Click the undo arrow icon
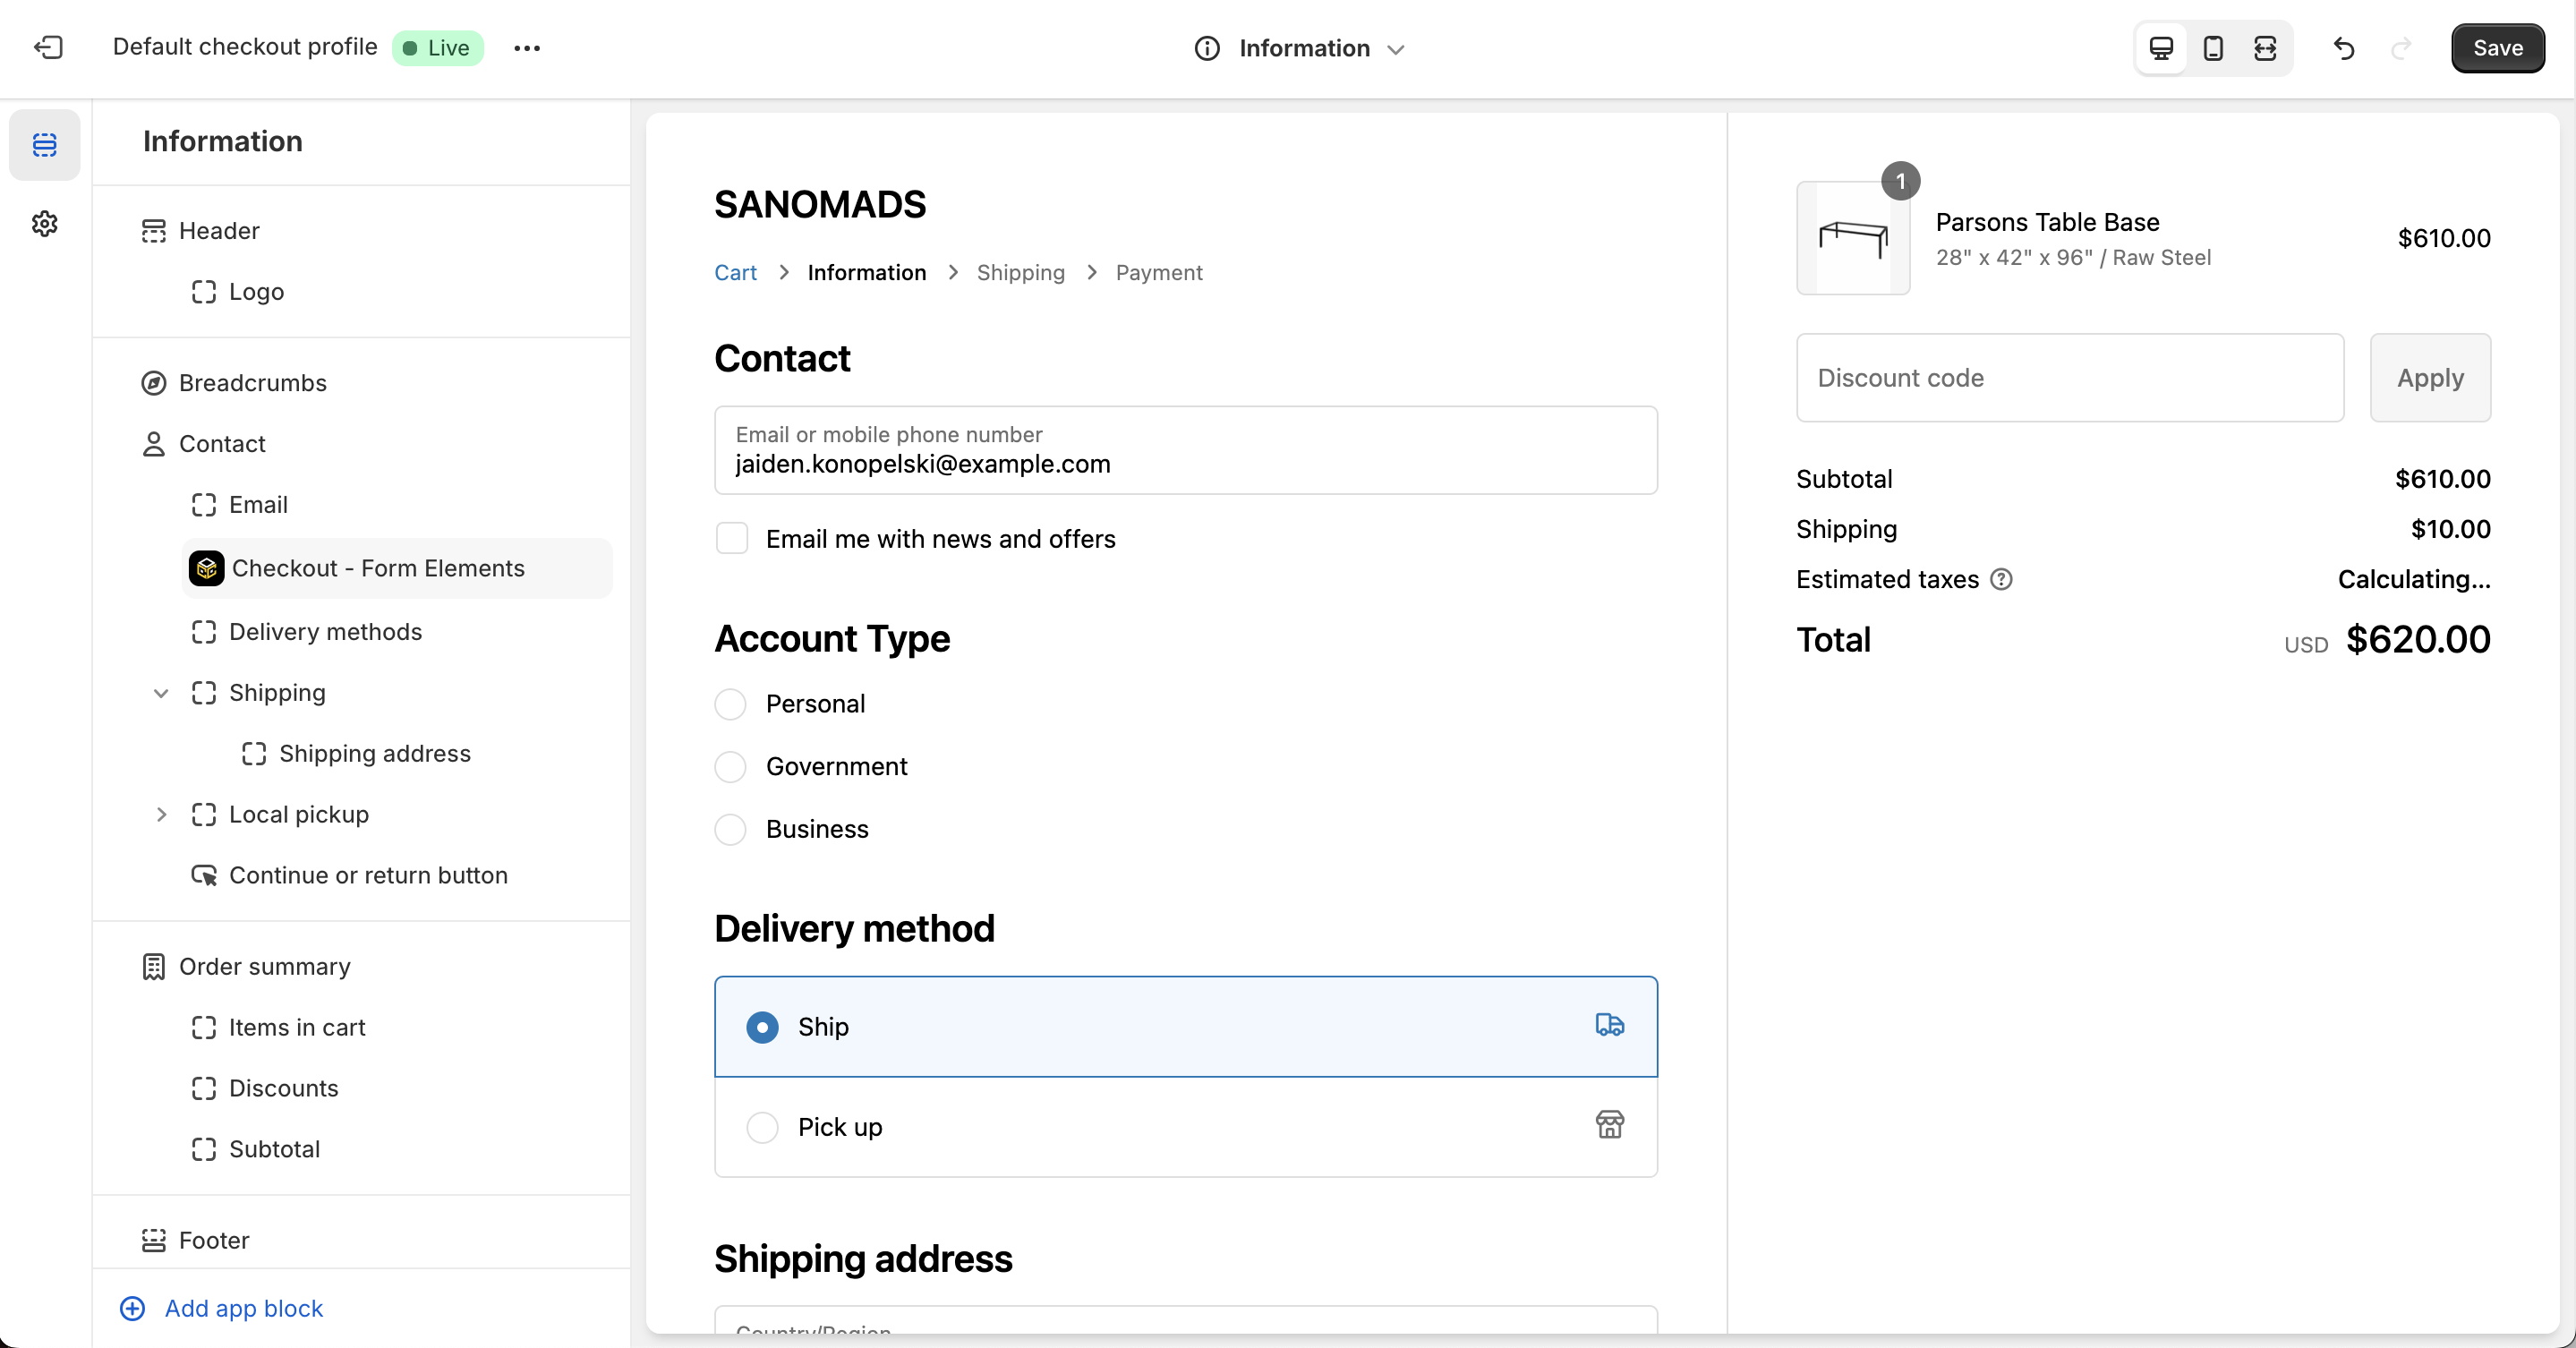Screen dimensions: 2576x1348 [x=2344, y=48]
